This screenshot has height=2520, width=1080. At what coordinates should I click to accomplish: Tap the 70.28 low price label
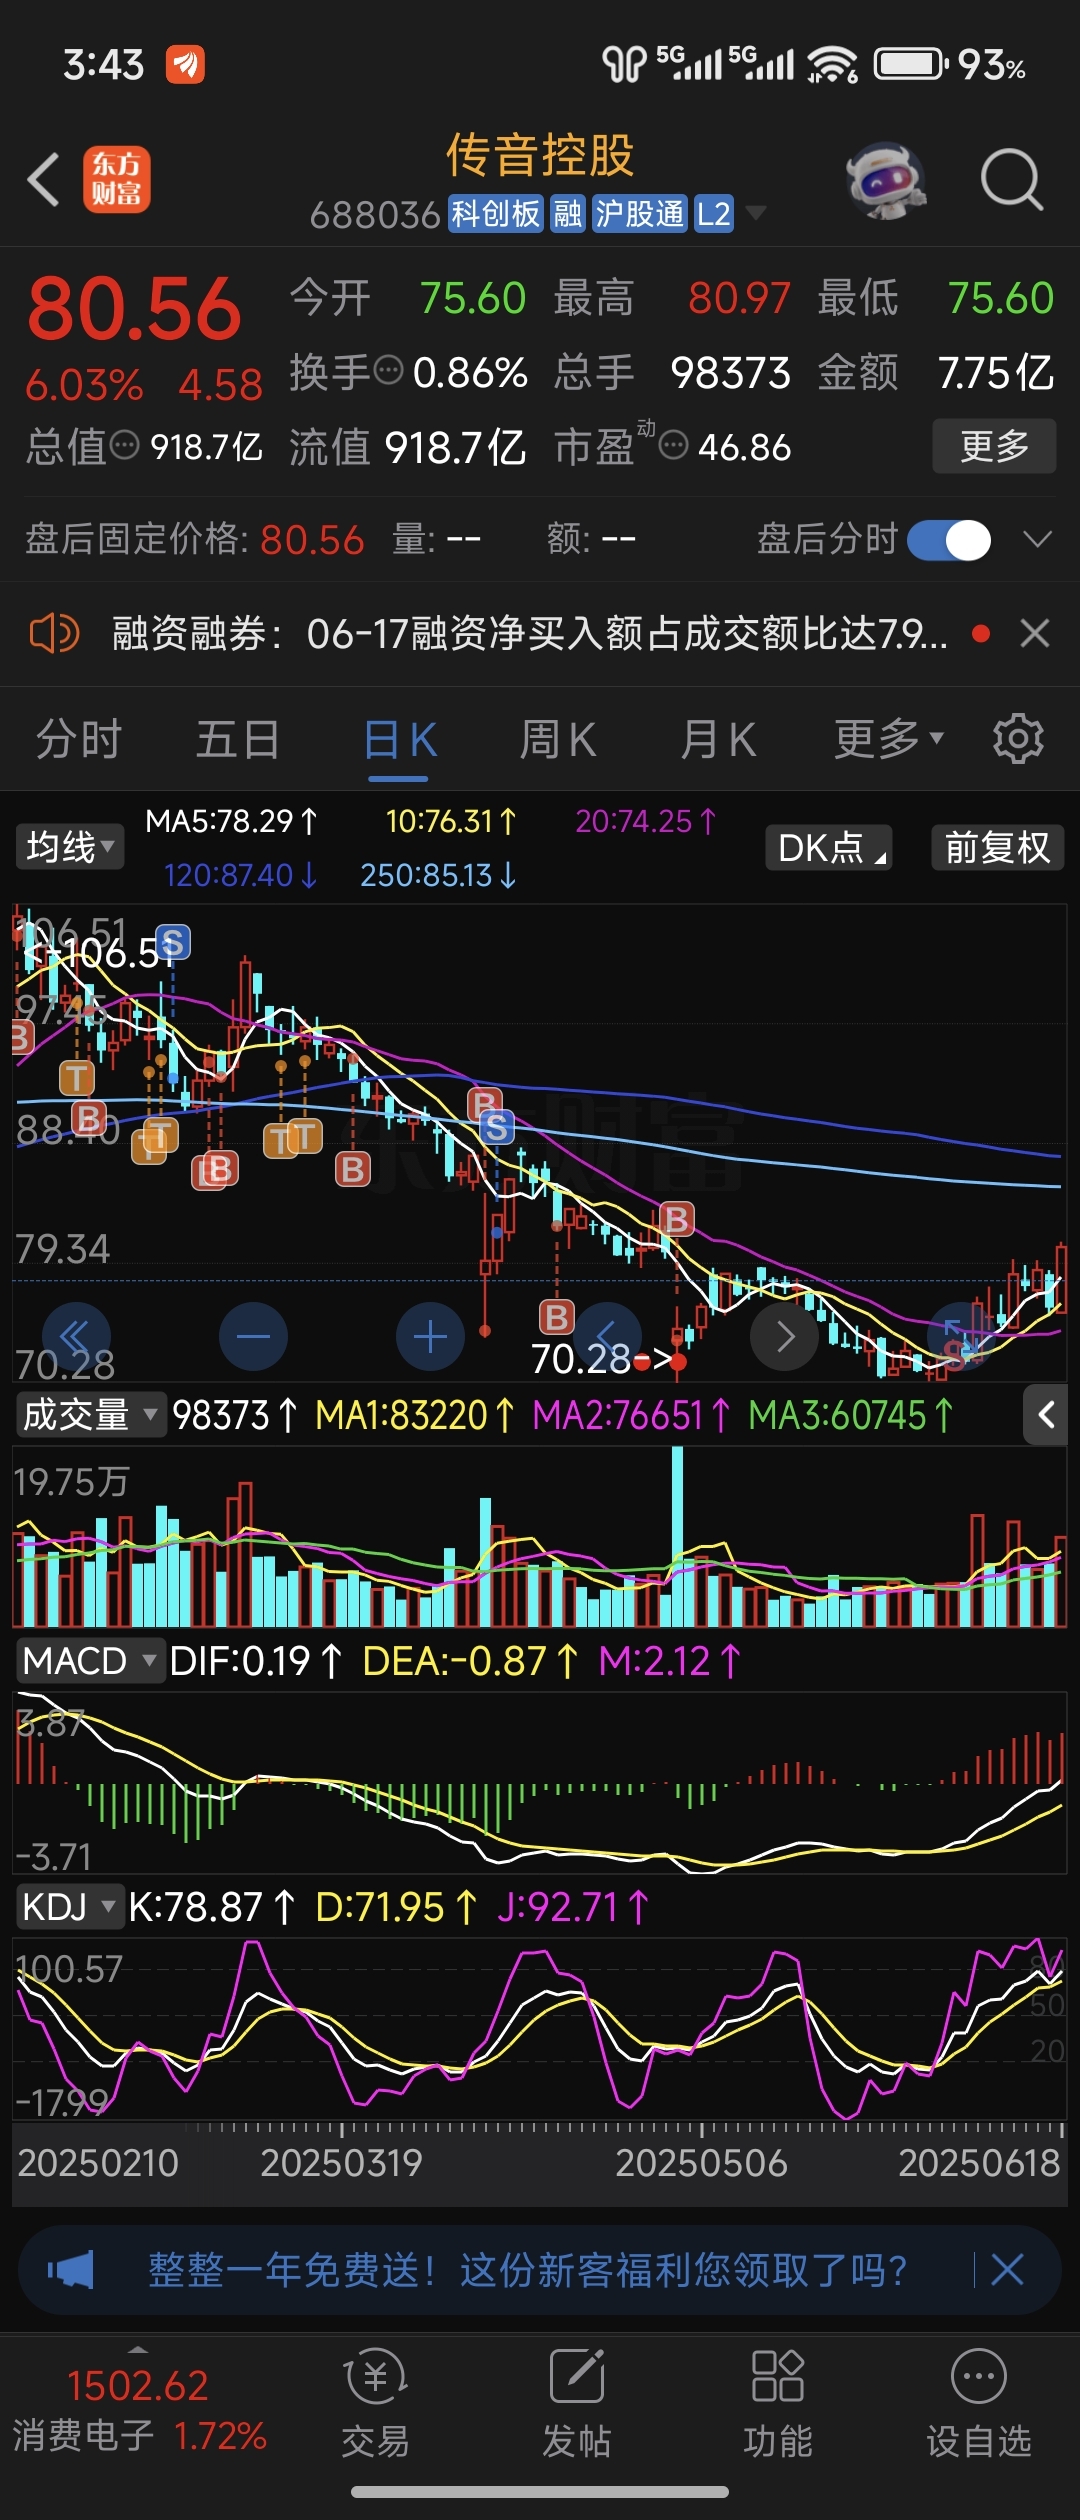(580, 1359)
